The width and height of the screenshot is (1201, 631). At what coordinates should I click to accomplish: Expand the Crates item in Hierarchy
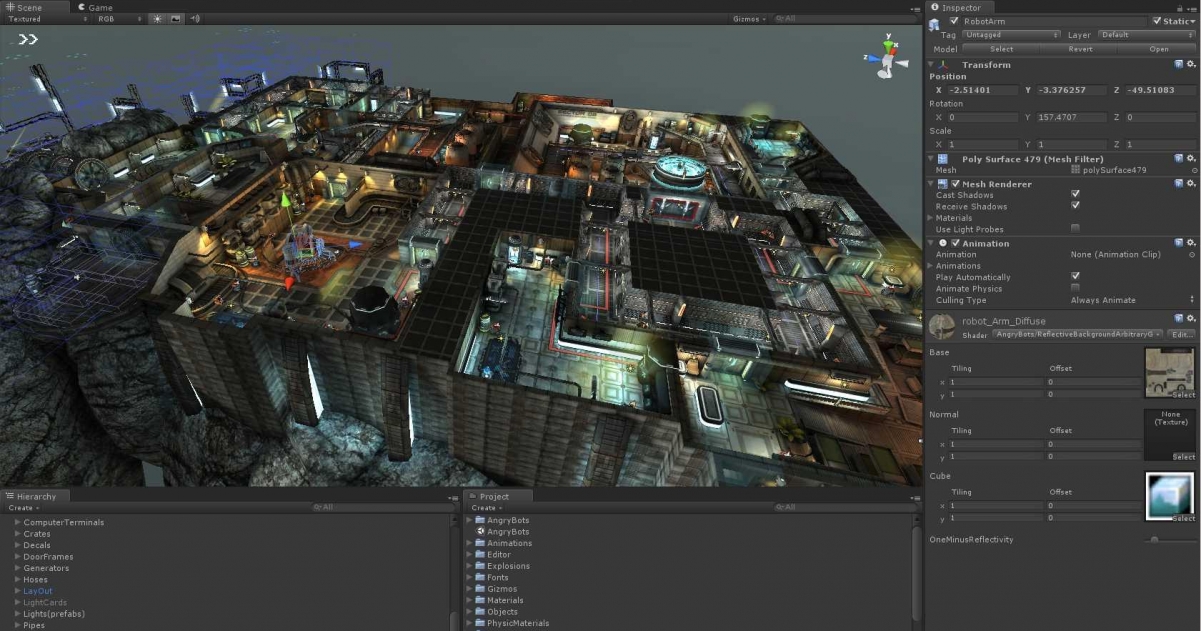[x=17, y=534]
